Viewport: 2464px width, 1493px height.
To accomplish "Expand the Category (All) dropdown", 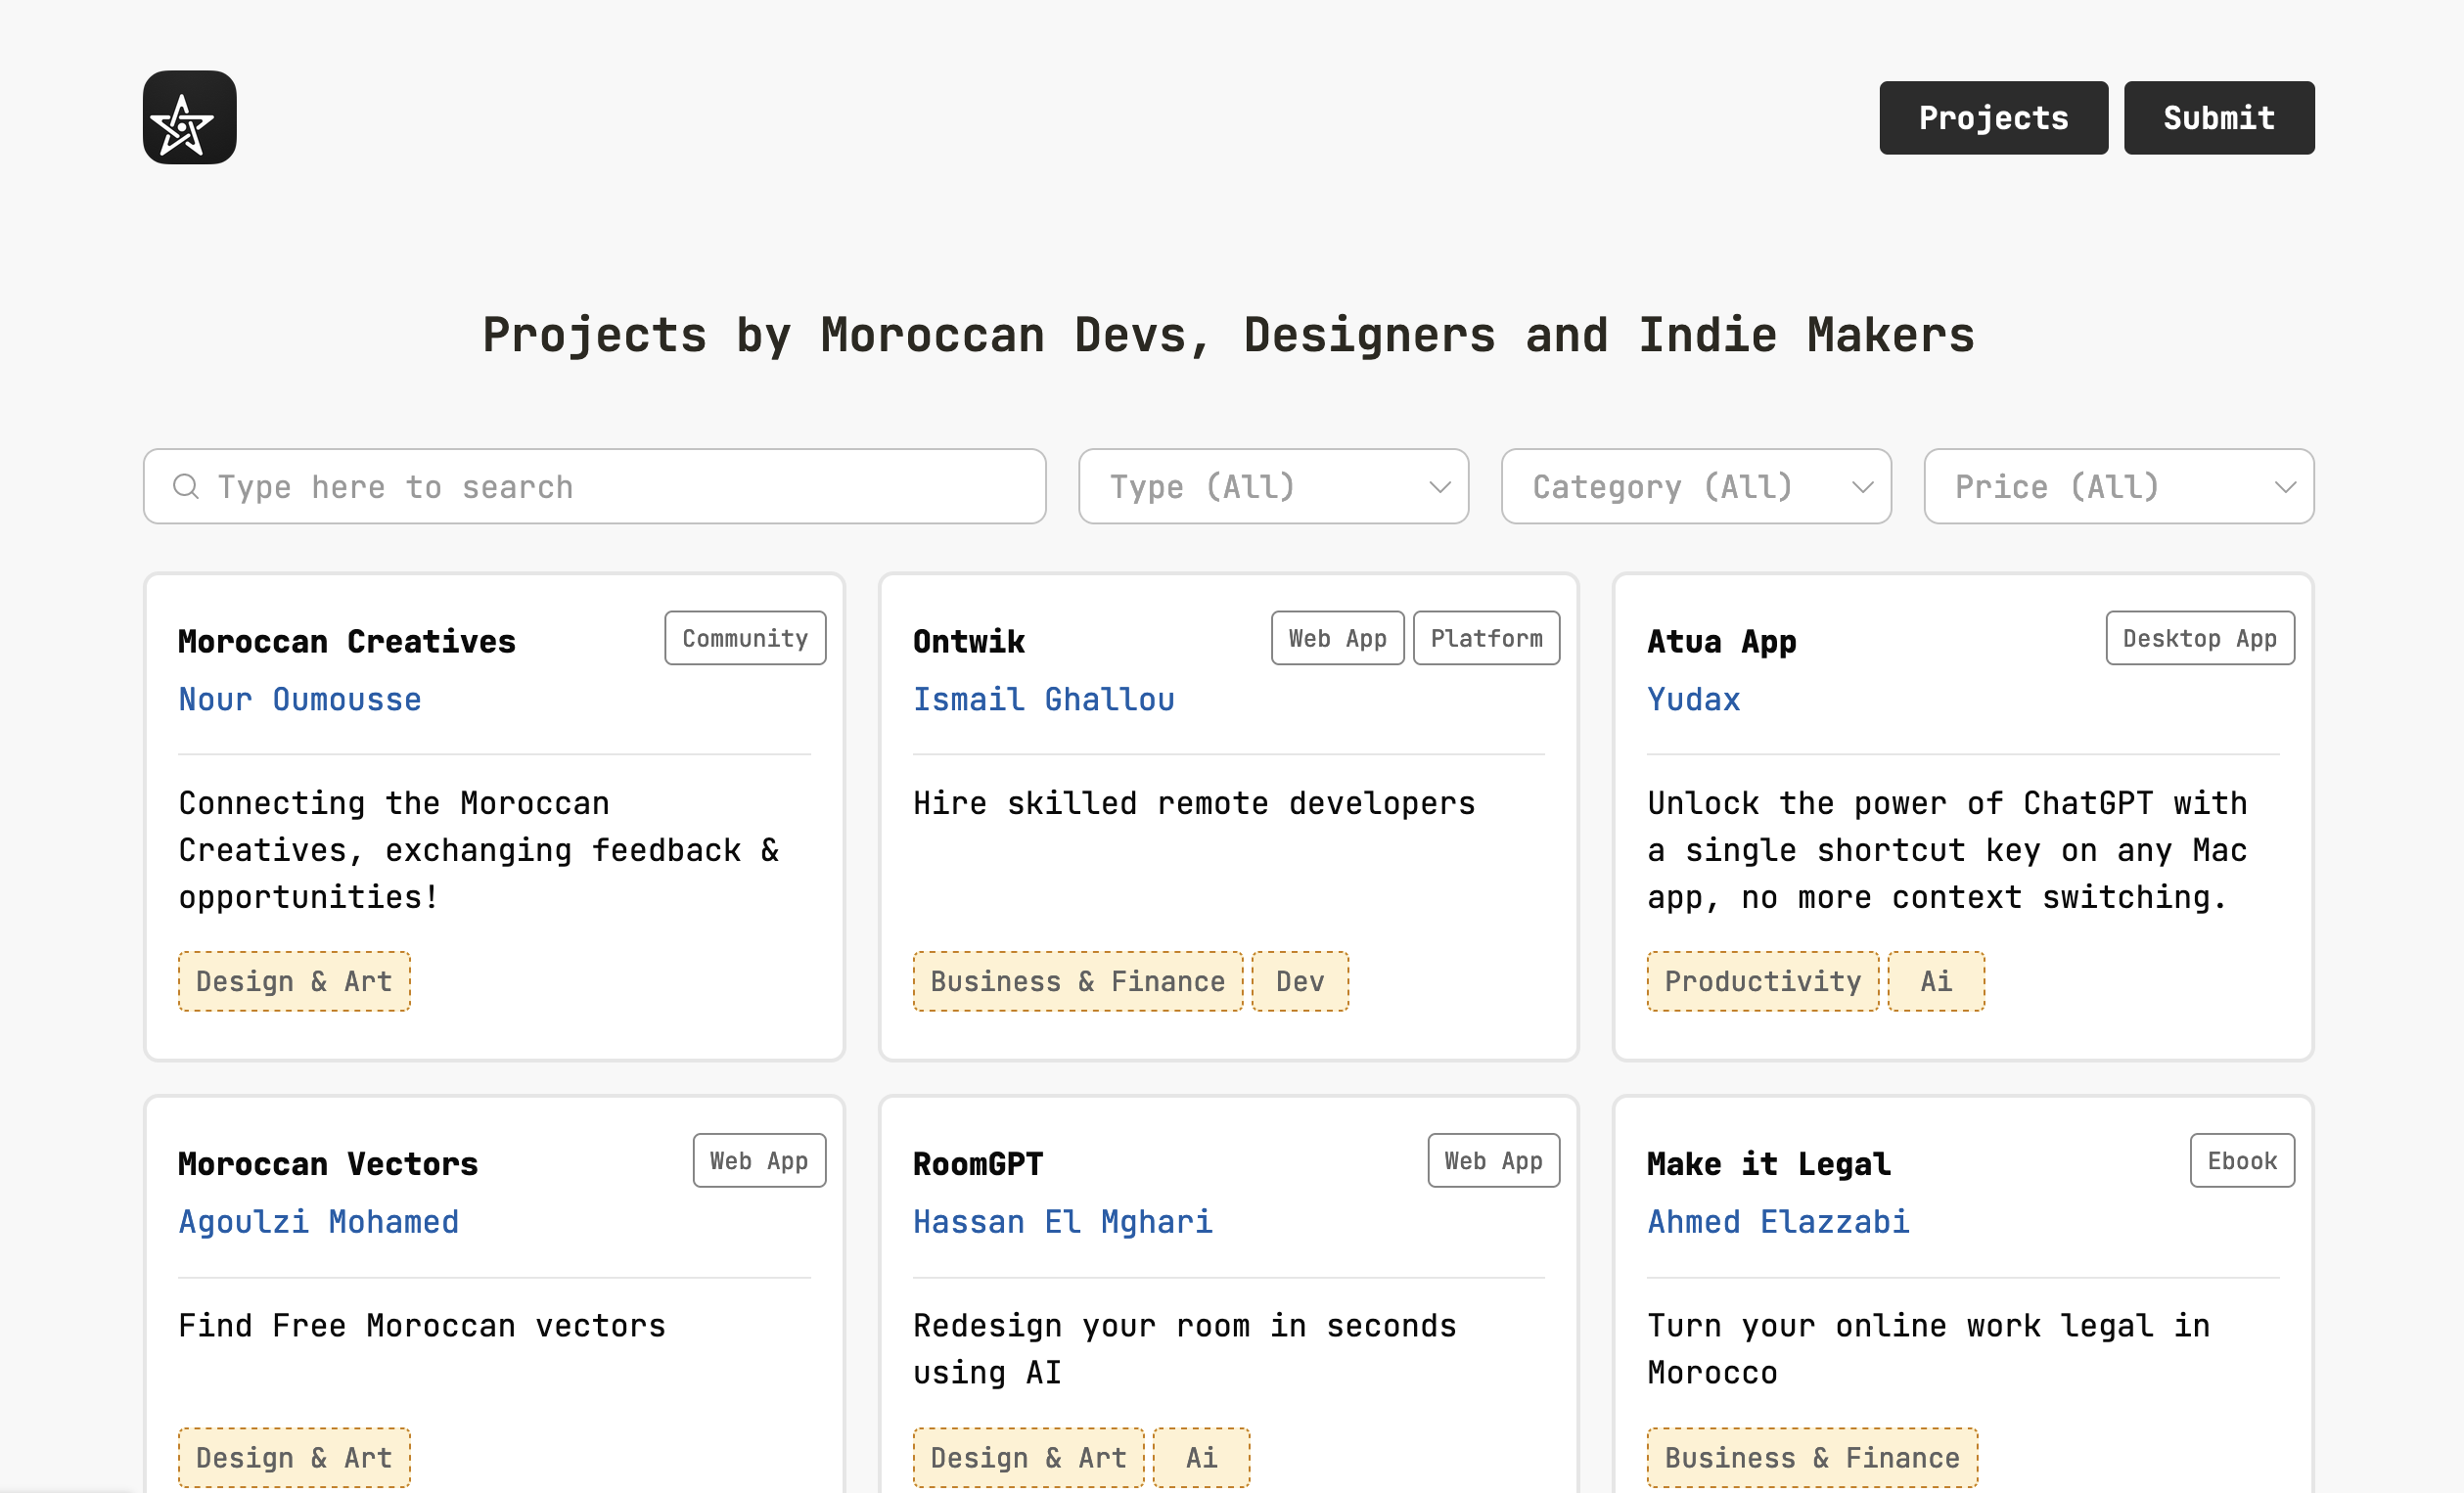I will tap(1696, 487).
